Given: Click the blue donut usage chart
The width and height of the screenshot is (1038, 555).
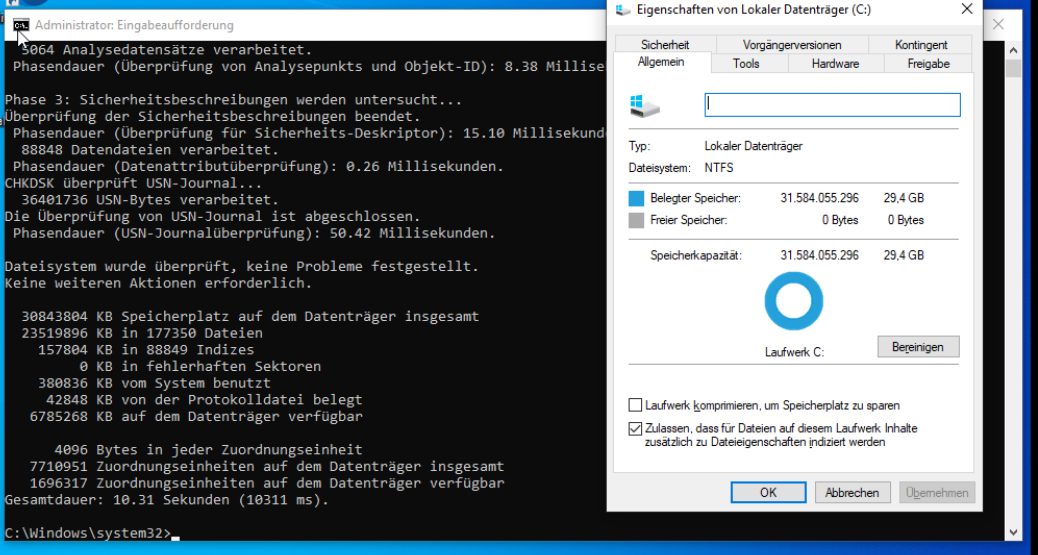Looking at the screenshot, I should 793,302.
